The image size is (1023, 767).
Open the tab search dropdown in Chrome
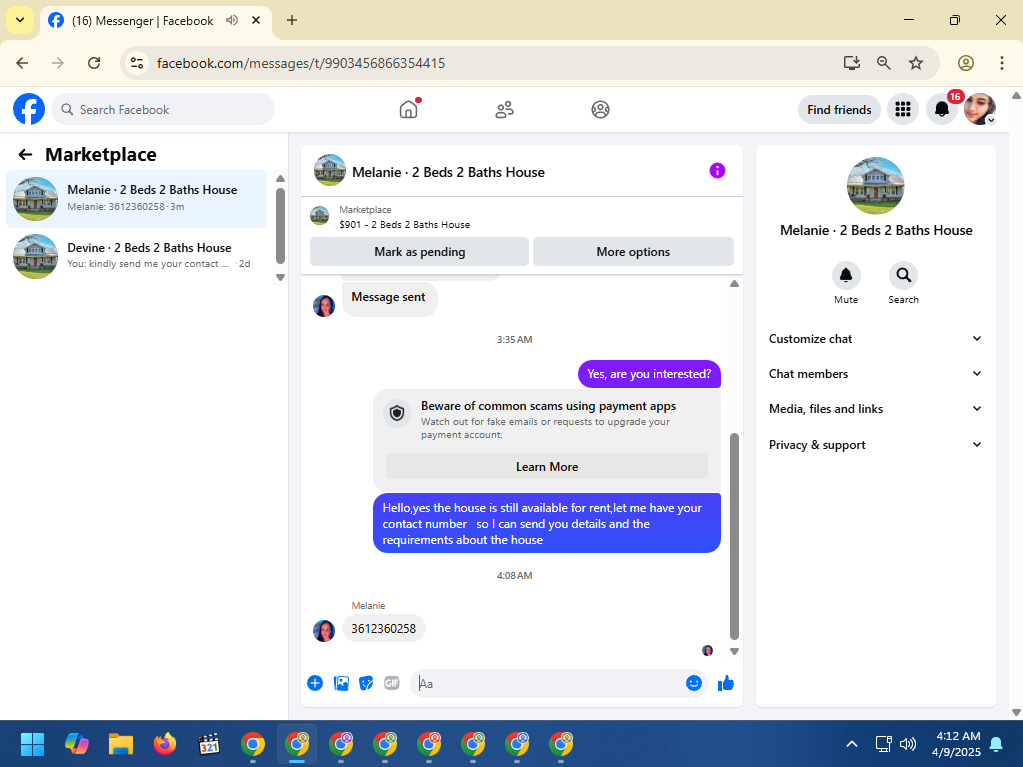[x=20, y=20]
